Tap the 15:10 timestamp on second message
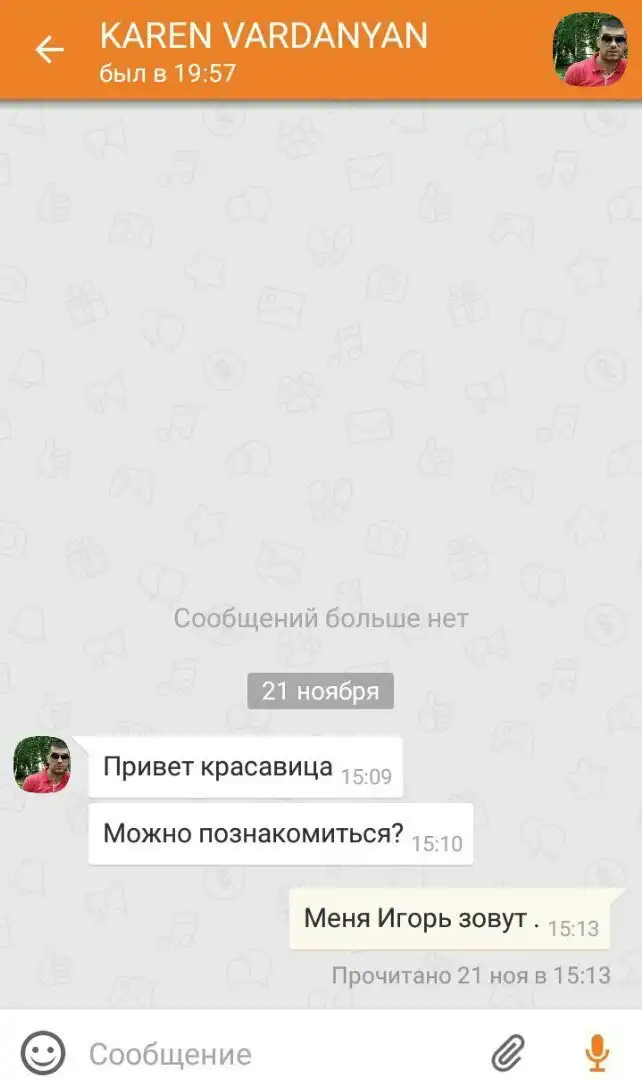Viewport: 642px width, 1080px height. tap(437, 844)
